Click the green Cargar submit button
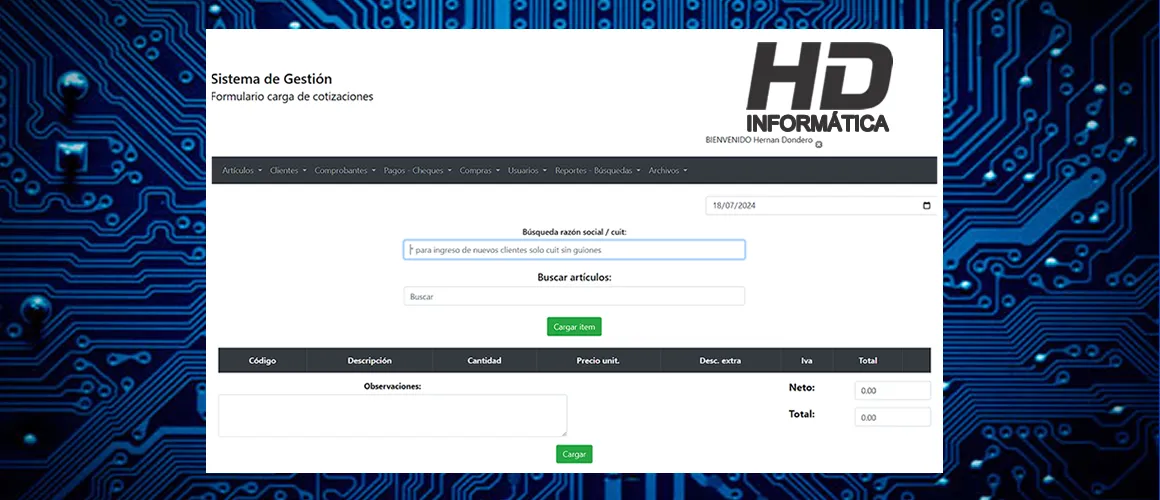The height and width of the screenshot is (500, 1160). [574, 454]
